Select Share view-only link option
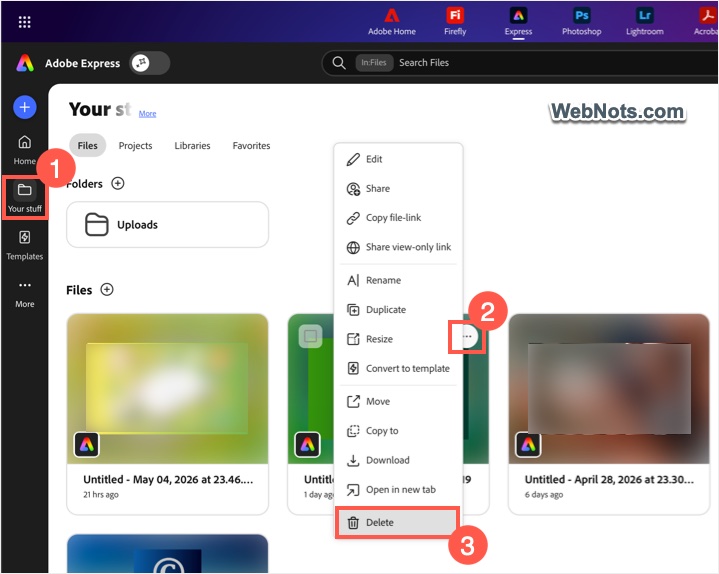This screenshot has height=574, width=719. (398, 247)
